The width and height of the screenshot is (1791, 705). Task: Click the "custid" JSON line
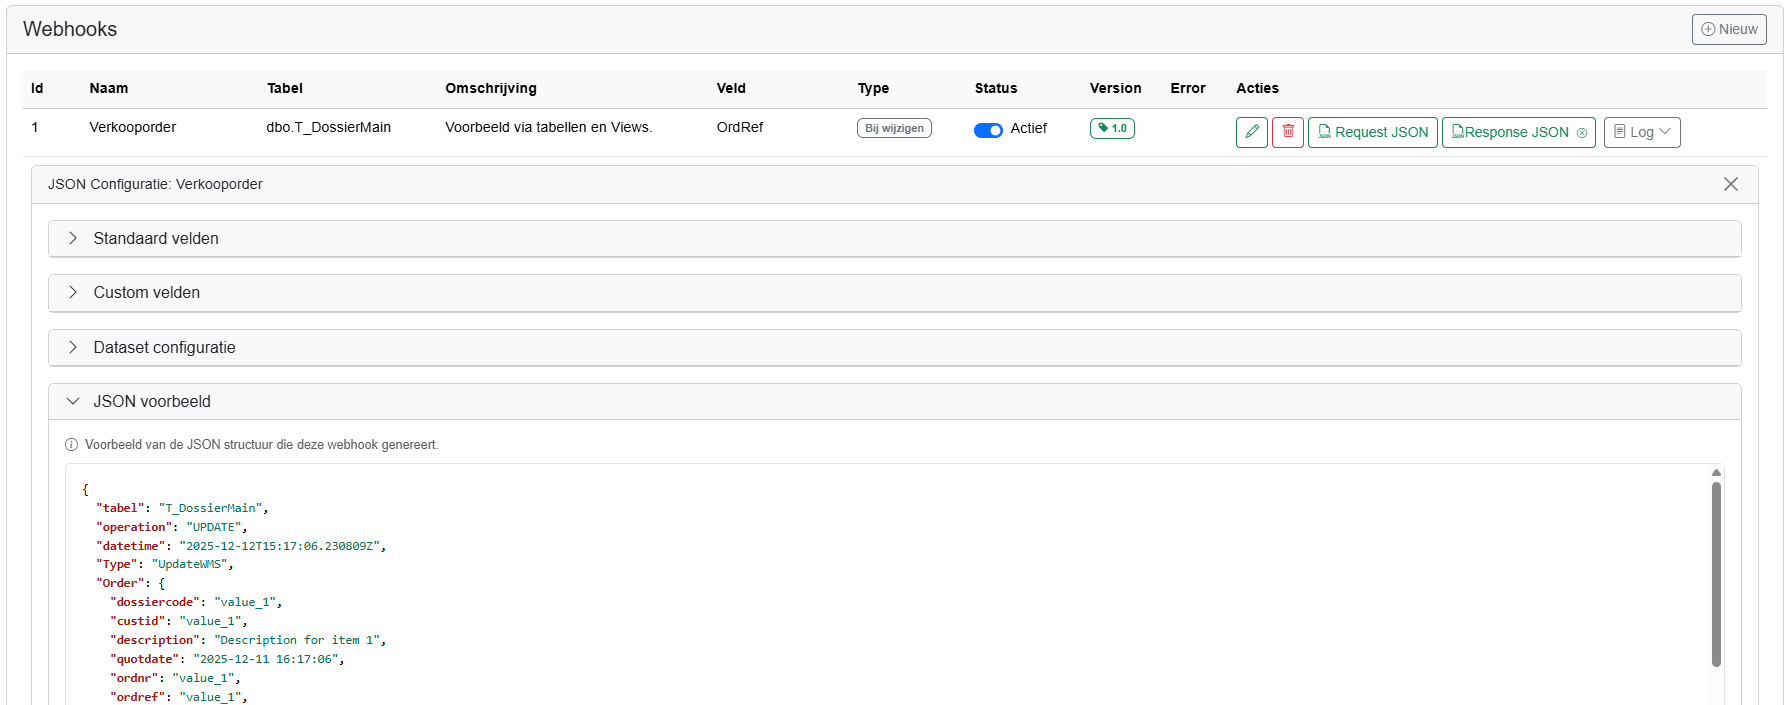click(179, 621)
